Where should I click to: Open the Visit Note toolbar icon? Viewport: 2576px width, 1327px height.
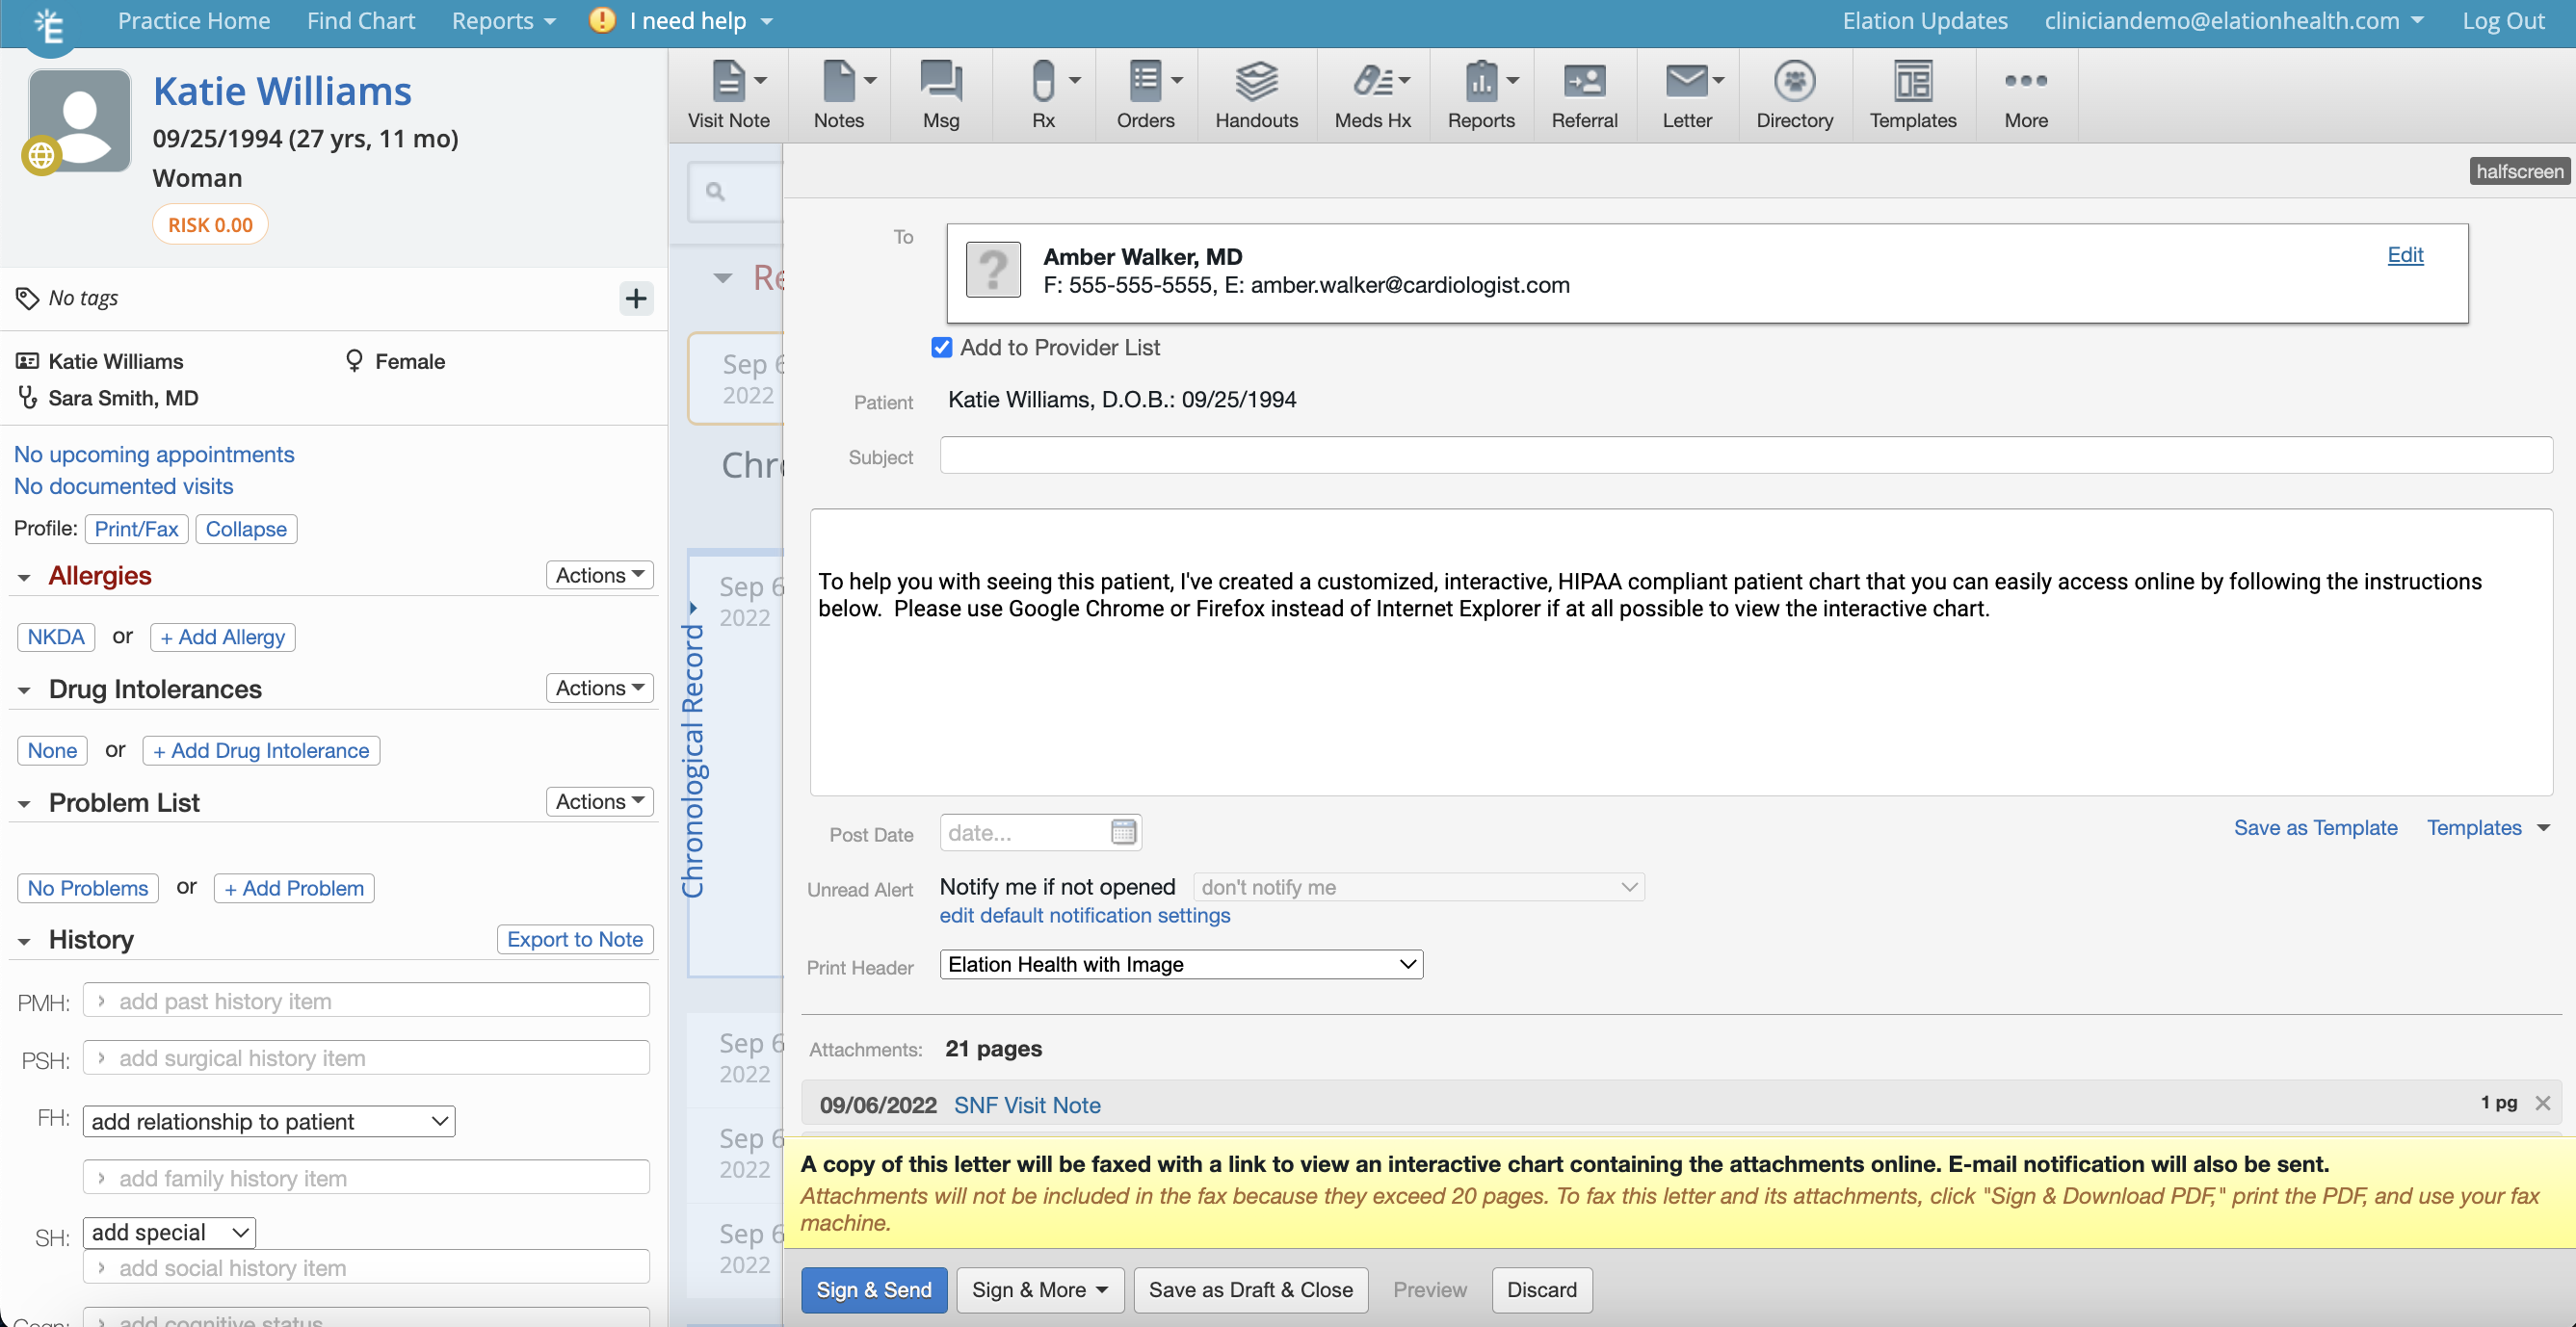(x=727, y=94)
